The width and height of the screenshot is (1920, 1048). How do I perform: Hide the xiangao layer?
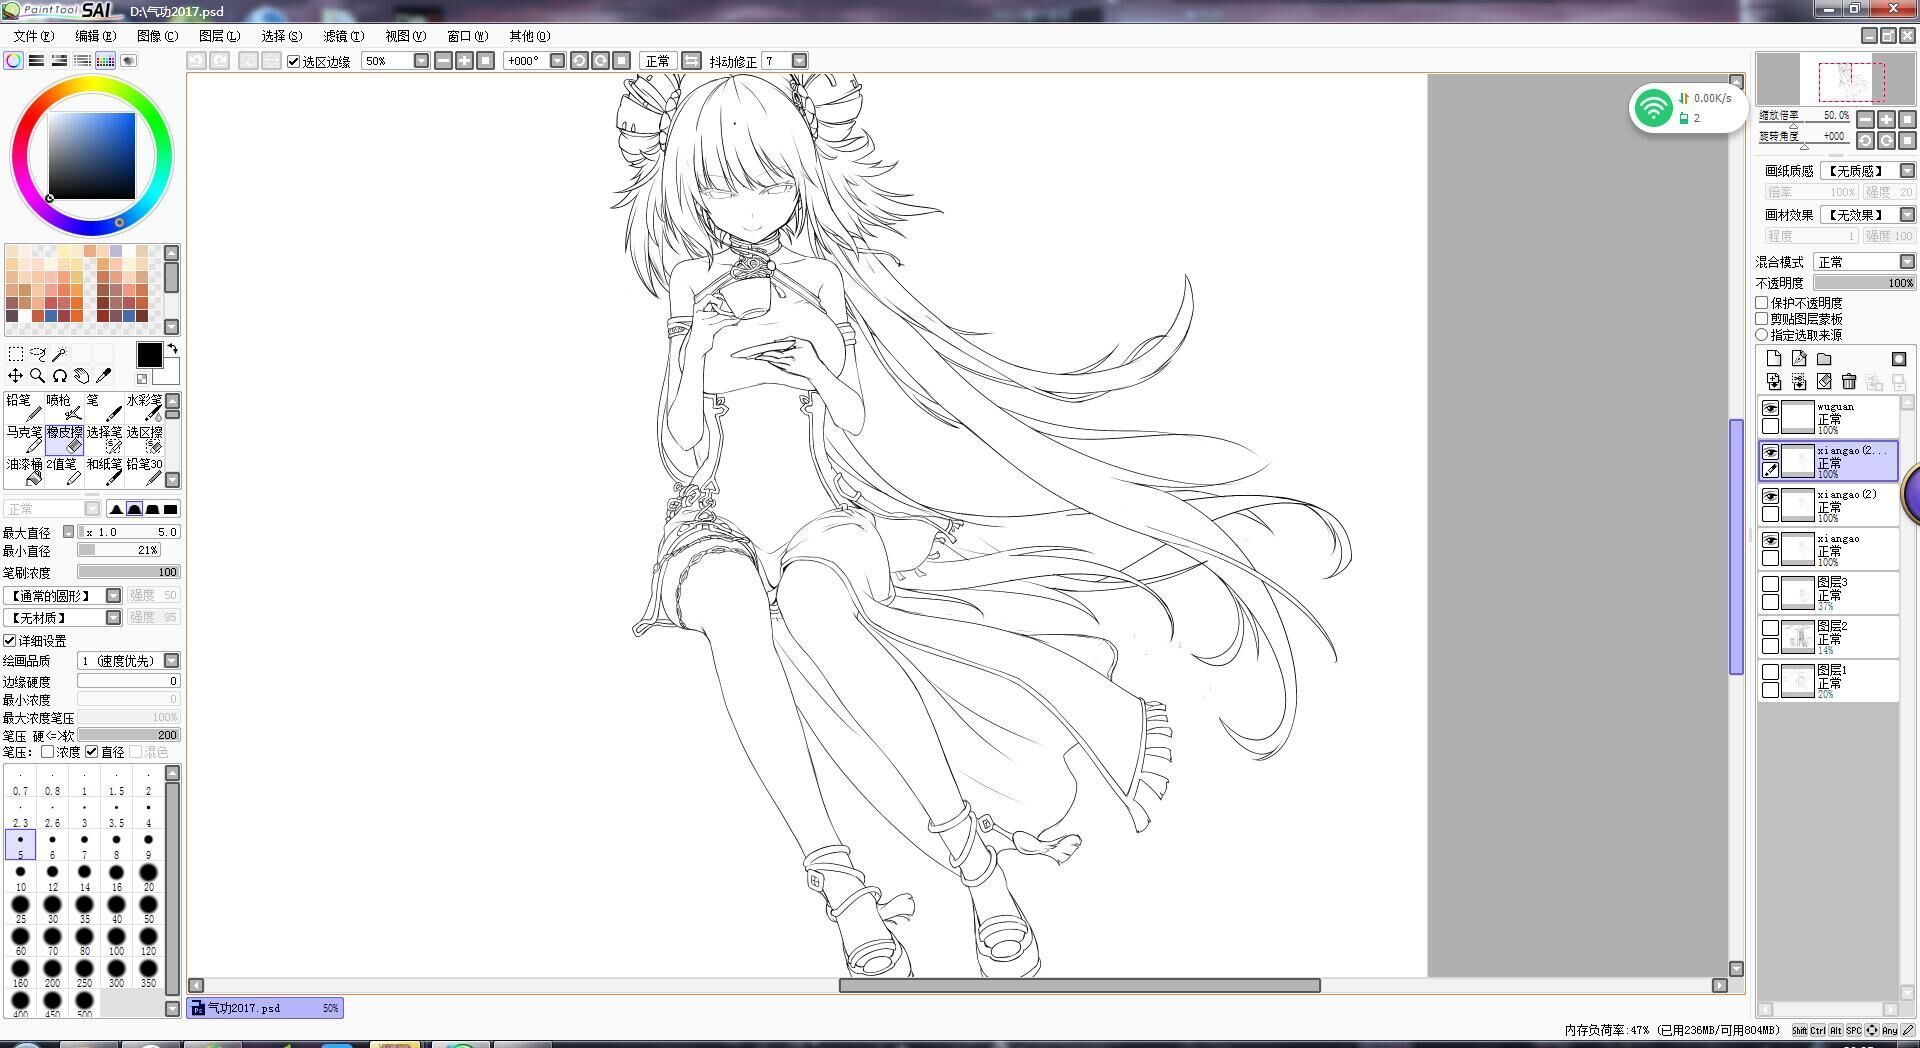(x=1771, y=541)
